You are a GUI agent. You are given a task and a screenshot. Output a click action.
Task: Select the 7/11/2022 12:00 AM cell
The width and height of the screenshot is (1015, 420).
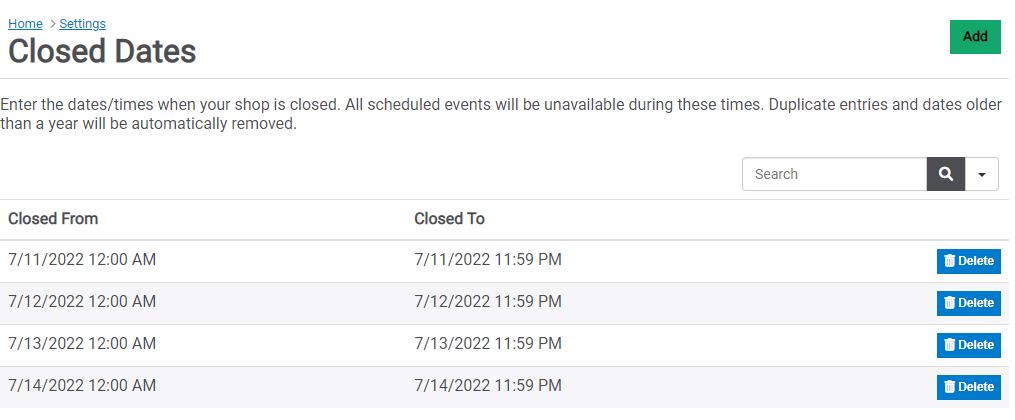(x=82, y=260)
